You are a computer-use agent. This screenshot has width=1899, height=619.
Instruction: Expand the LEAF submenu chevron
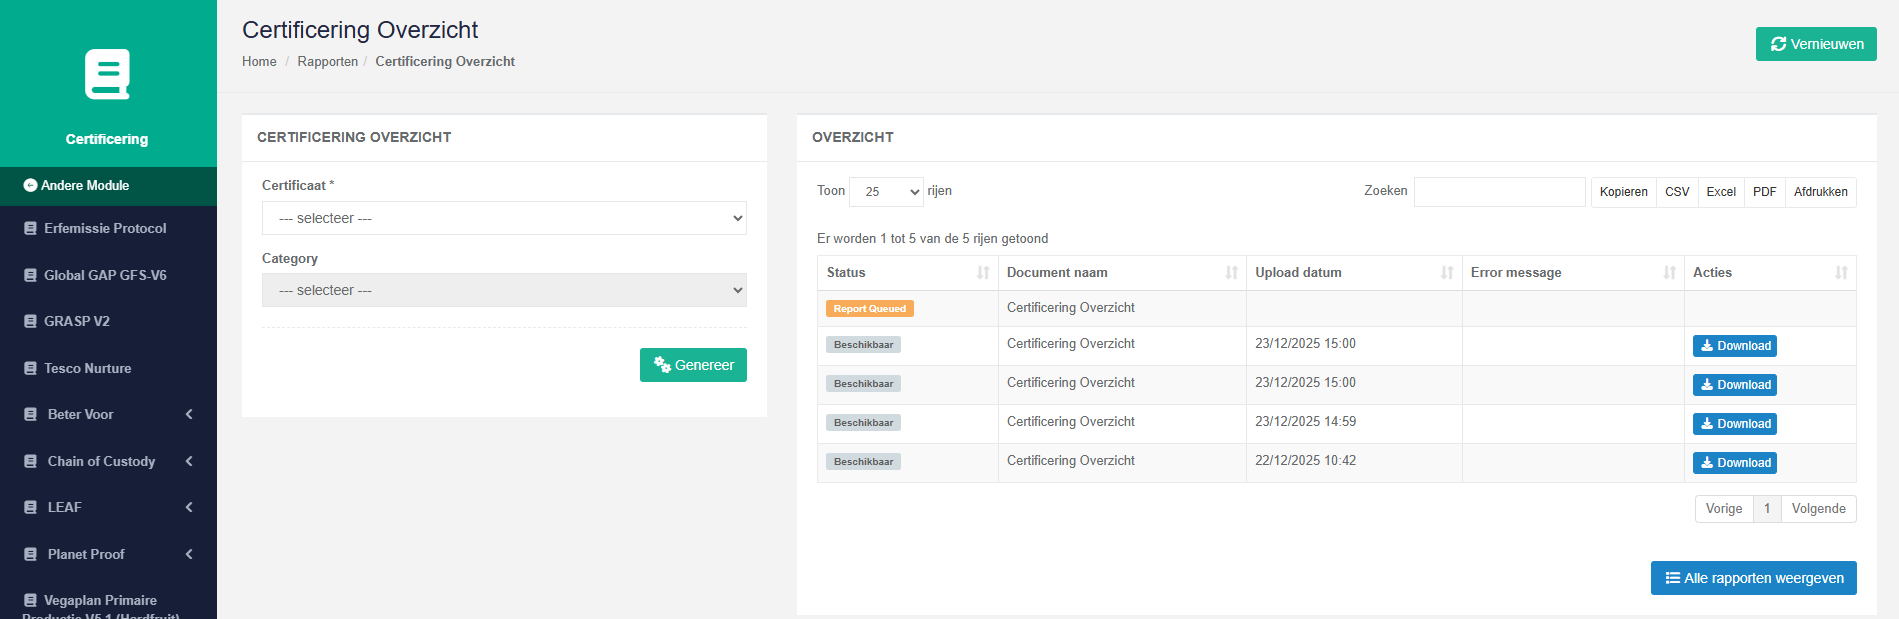[189, 507]
